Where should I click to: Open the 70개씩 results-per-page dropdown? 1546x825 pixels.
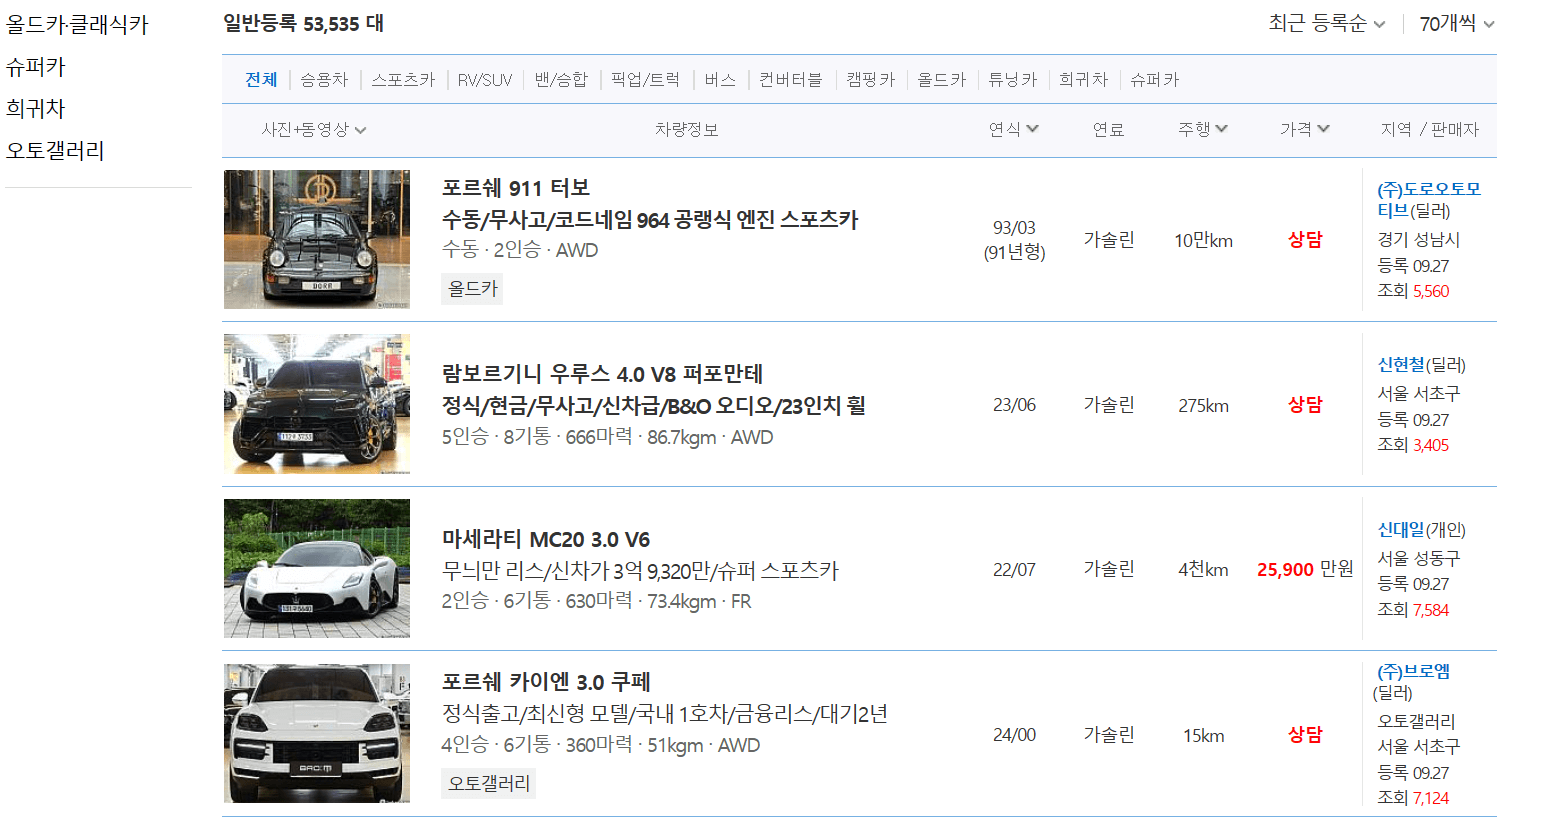coord(1450,22)
